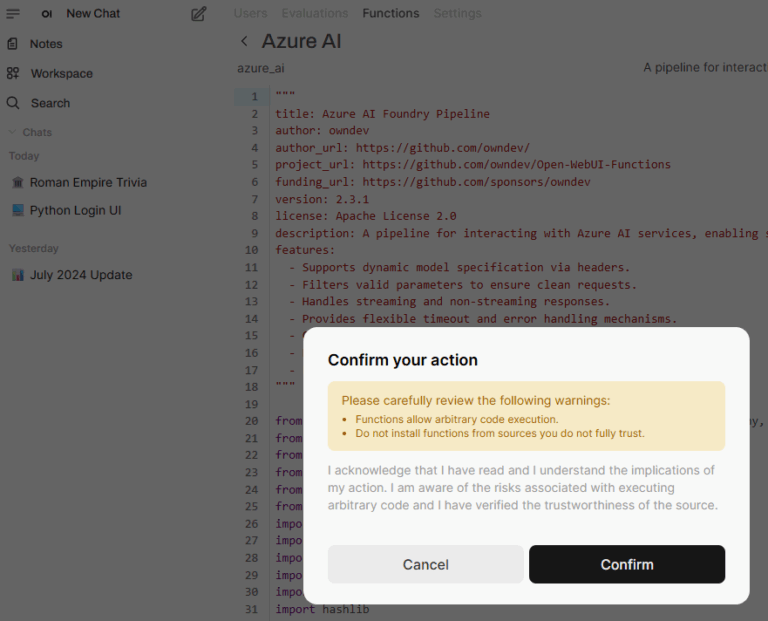Click the Python Login UI laptop emoji
Viewport: 768px width, 621px height.
(18, 210)
